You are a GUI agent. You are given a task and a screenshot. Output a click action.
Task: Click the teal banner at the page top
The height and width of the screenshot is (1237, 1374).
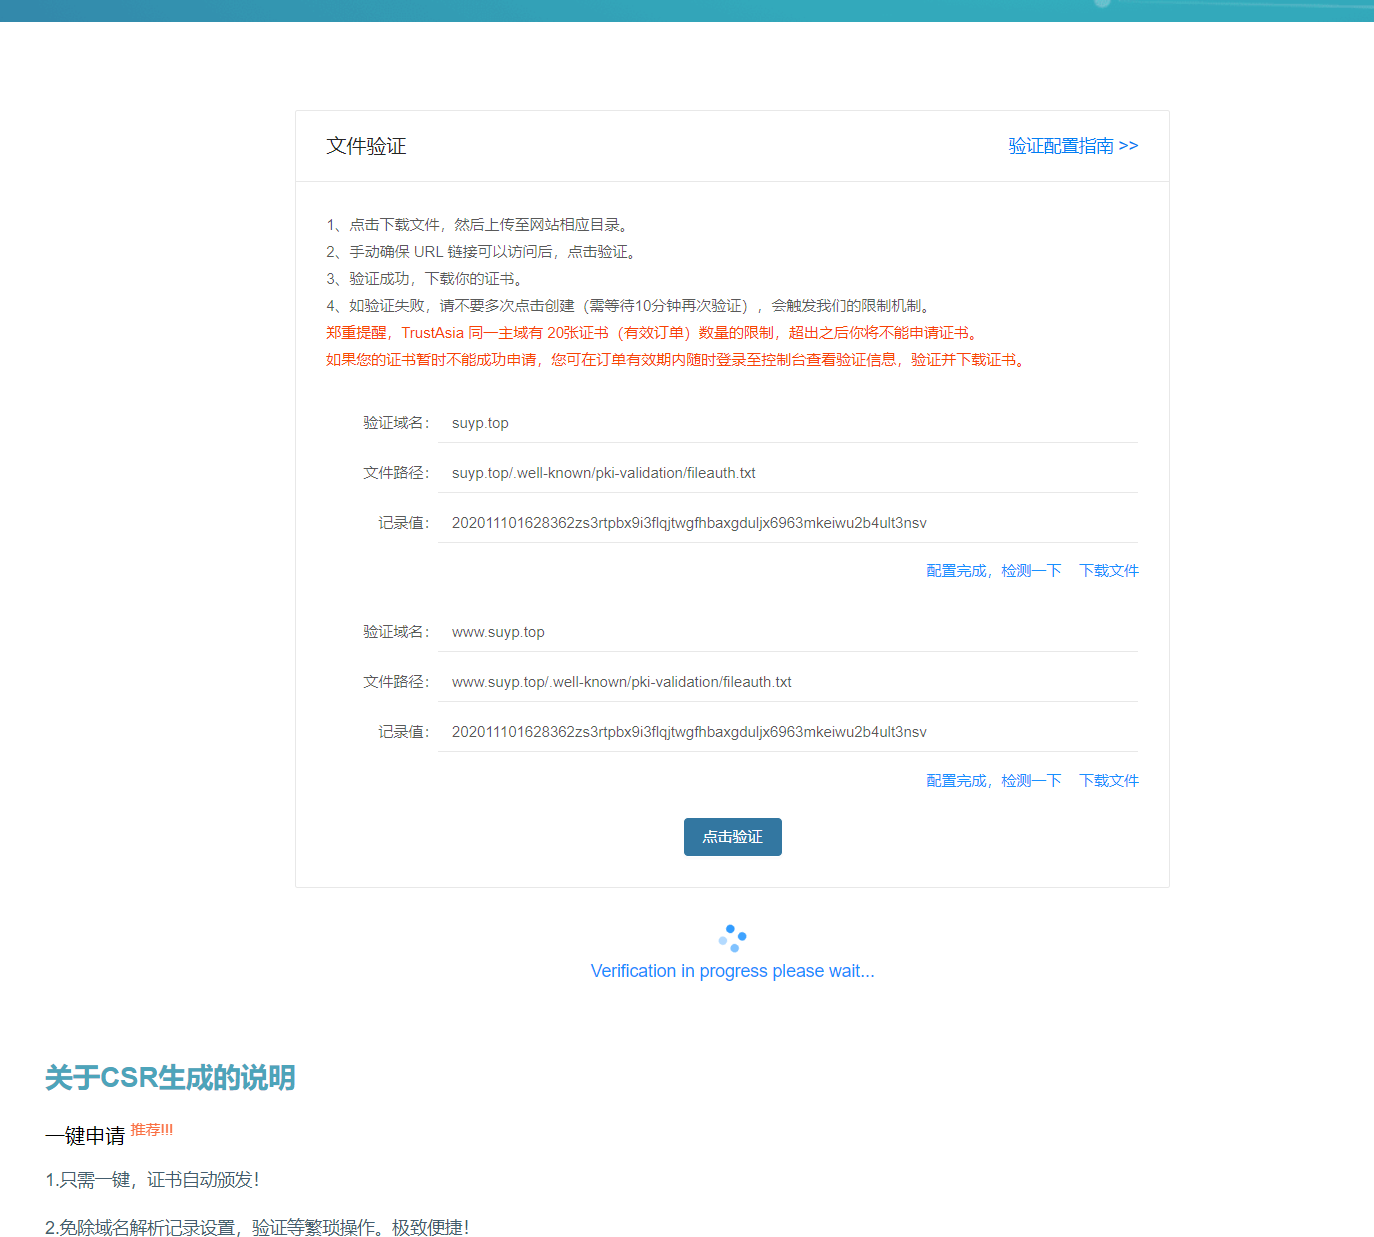[687, 10]
